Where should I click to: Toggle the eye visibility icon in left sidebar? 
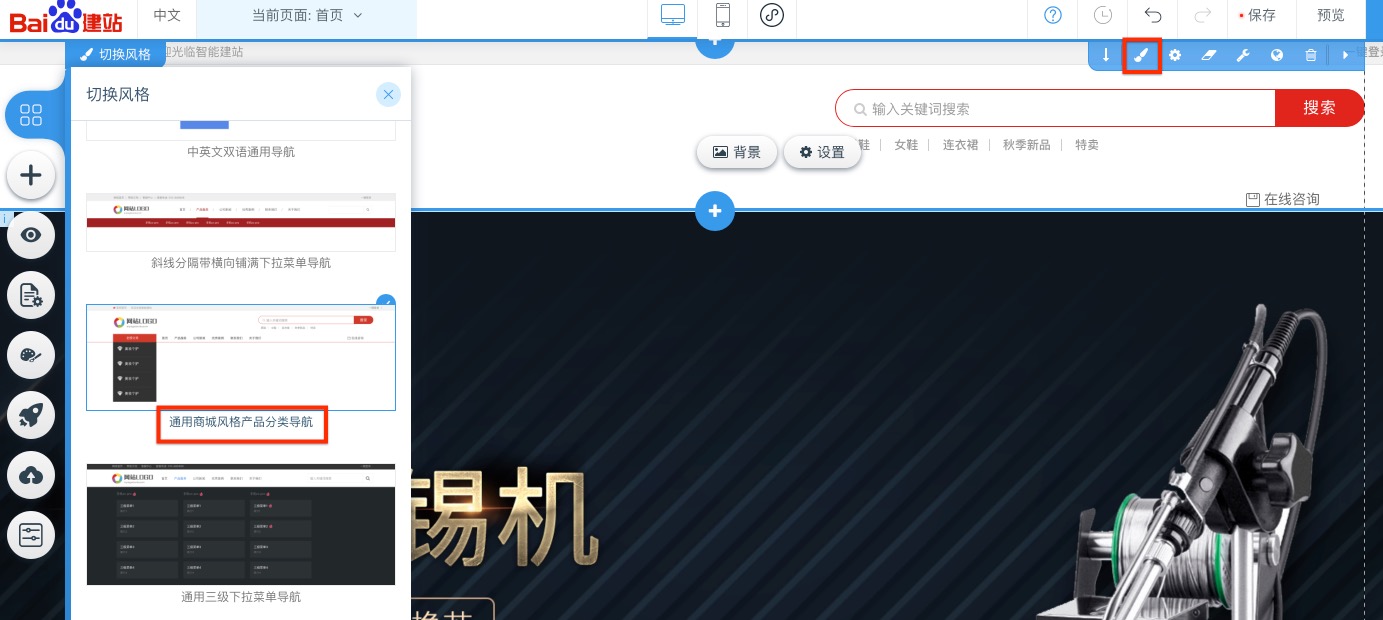(31, 235)
